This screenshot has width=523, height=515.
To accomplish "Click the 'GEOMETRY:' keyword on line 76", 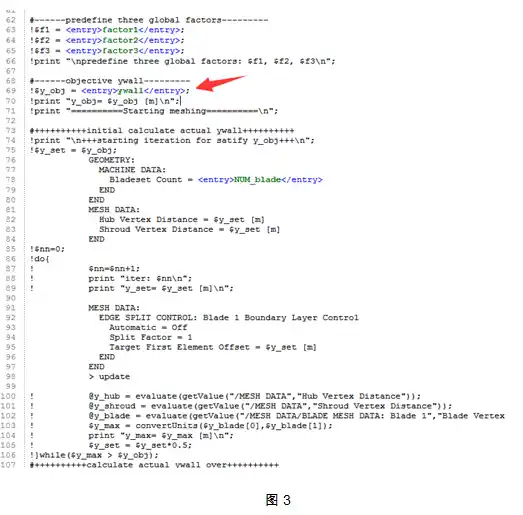I will click(111, 160).
